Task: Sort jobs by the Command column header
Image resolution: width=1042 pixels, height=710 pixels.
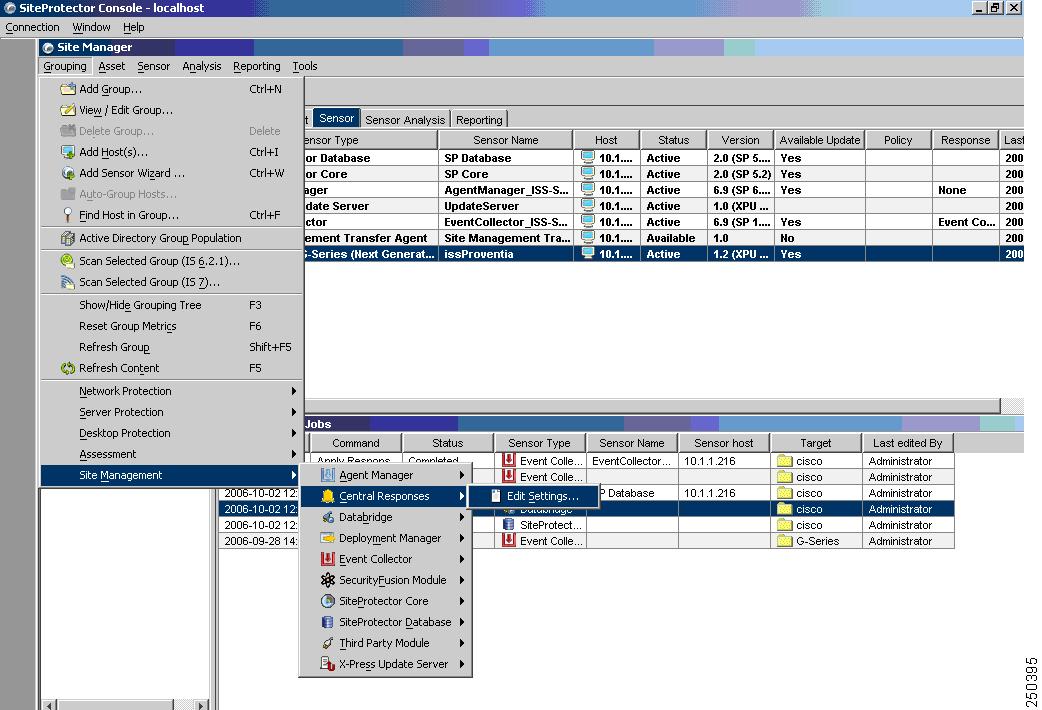Action: pos(356,443)
